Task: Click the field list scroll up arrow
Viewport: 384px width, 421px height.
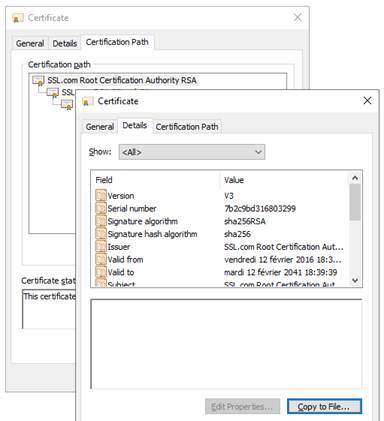Action: point(355,178)
